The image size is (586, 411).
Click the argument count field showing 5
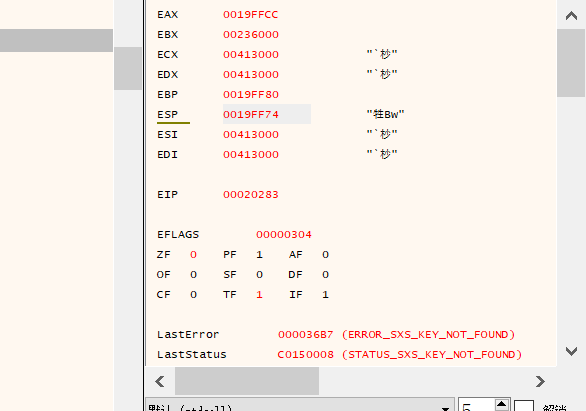click(x=476, y=406)
